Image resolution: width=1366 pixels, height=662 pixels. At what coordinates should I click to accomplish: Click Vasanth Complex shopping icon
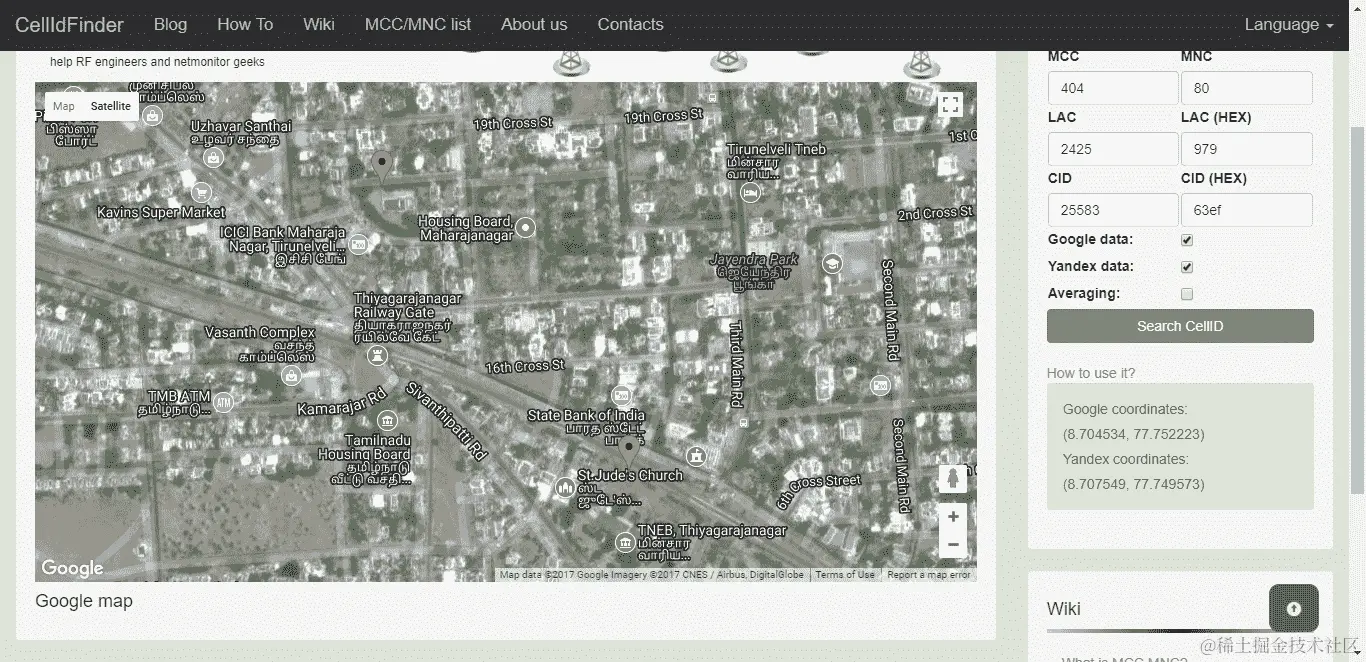coord(291,376)
